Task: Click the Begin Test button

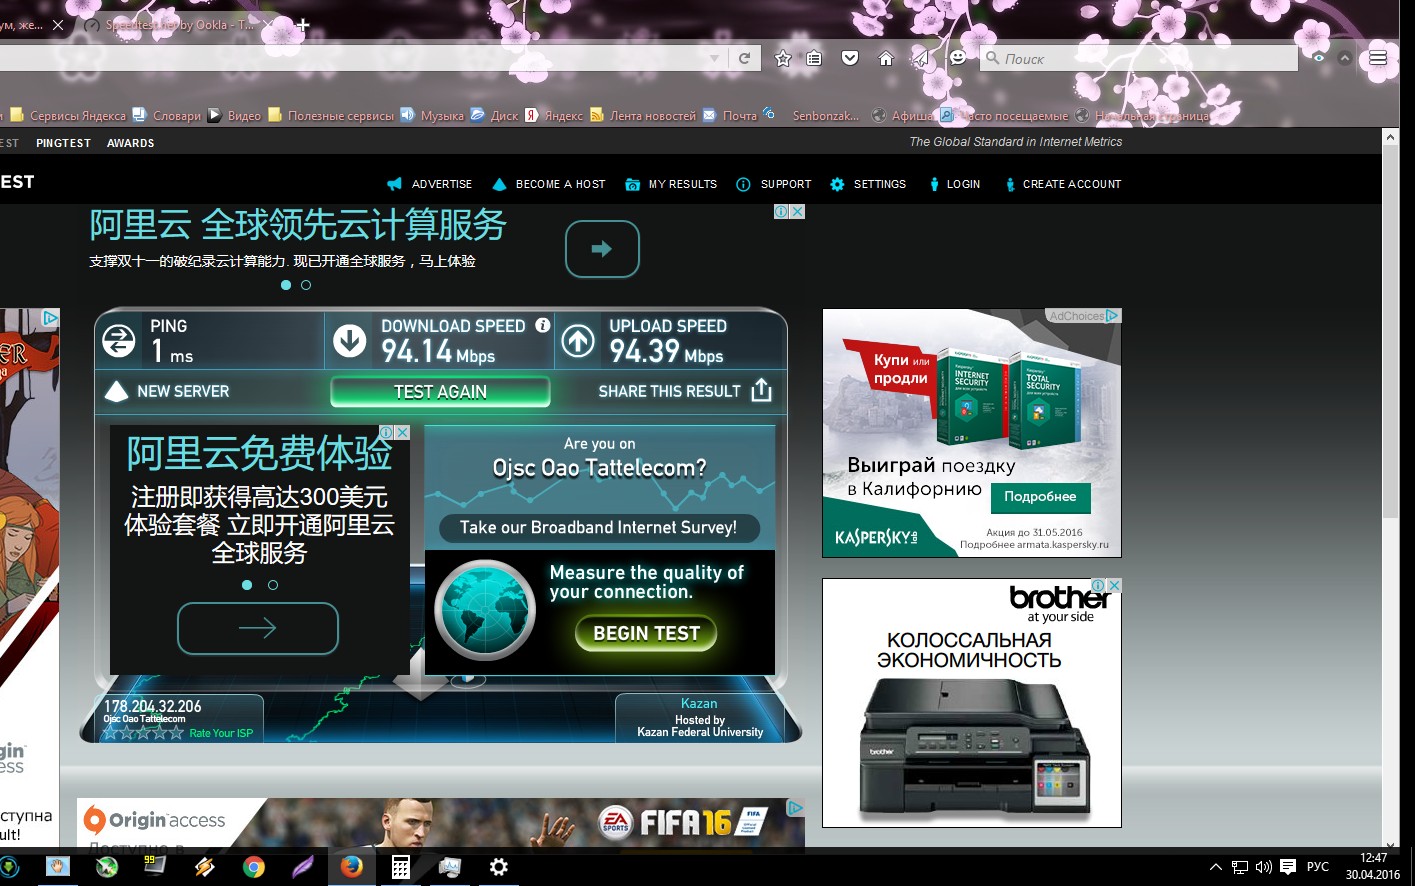Action: pos(646,633)
